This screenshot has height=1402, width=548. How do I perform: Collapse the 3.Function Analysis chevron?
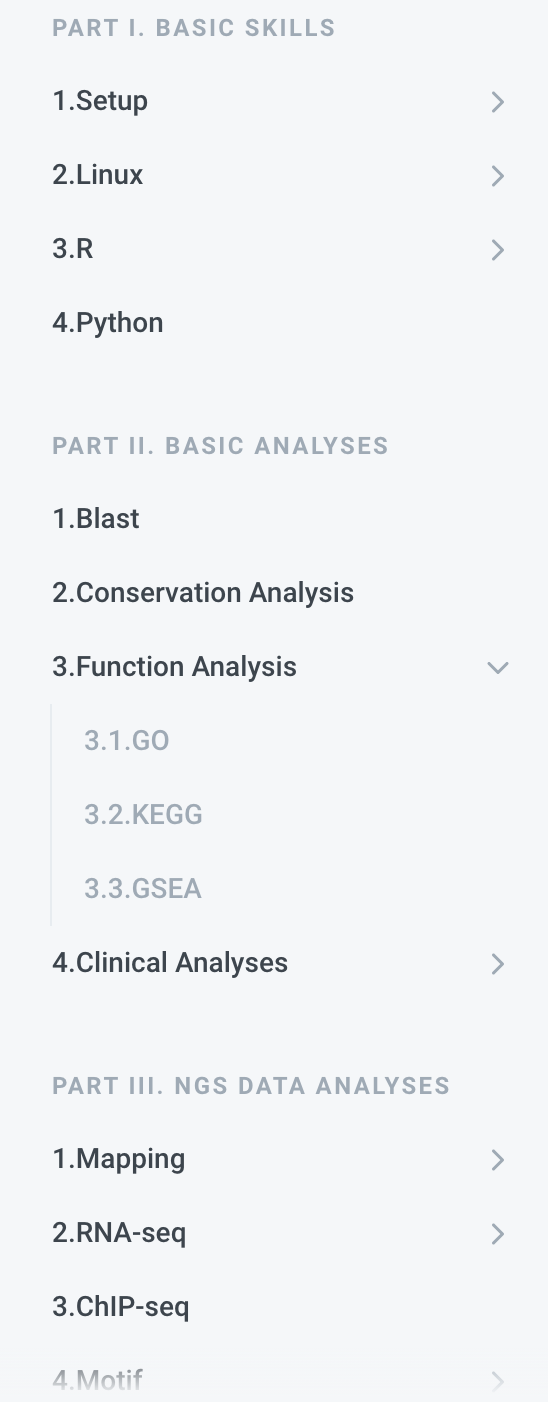pyautogui.click(x=497, y=667)
